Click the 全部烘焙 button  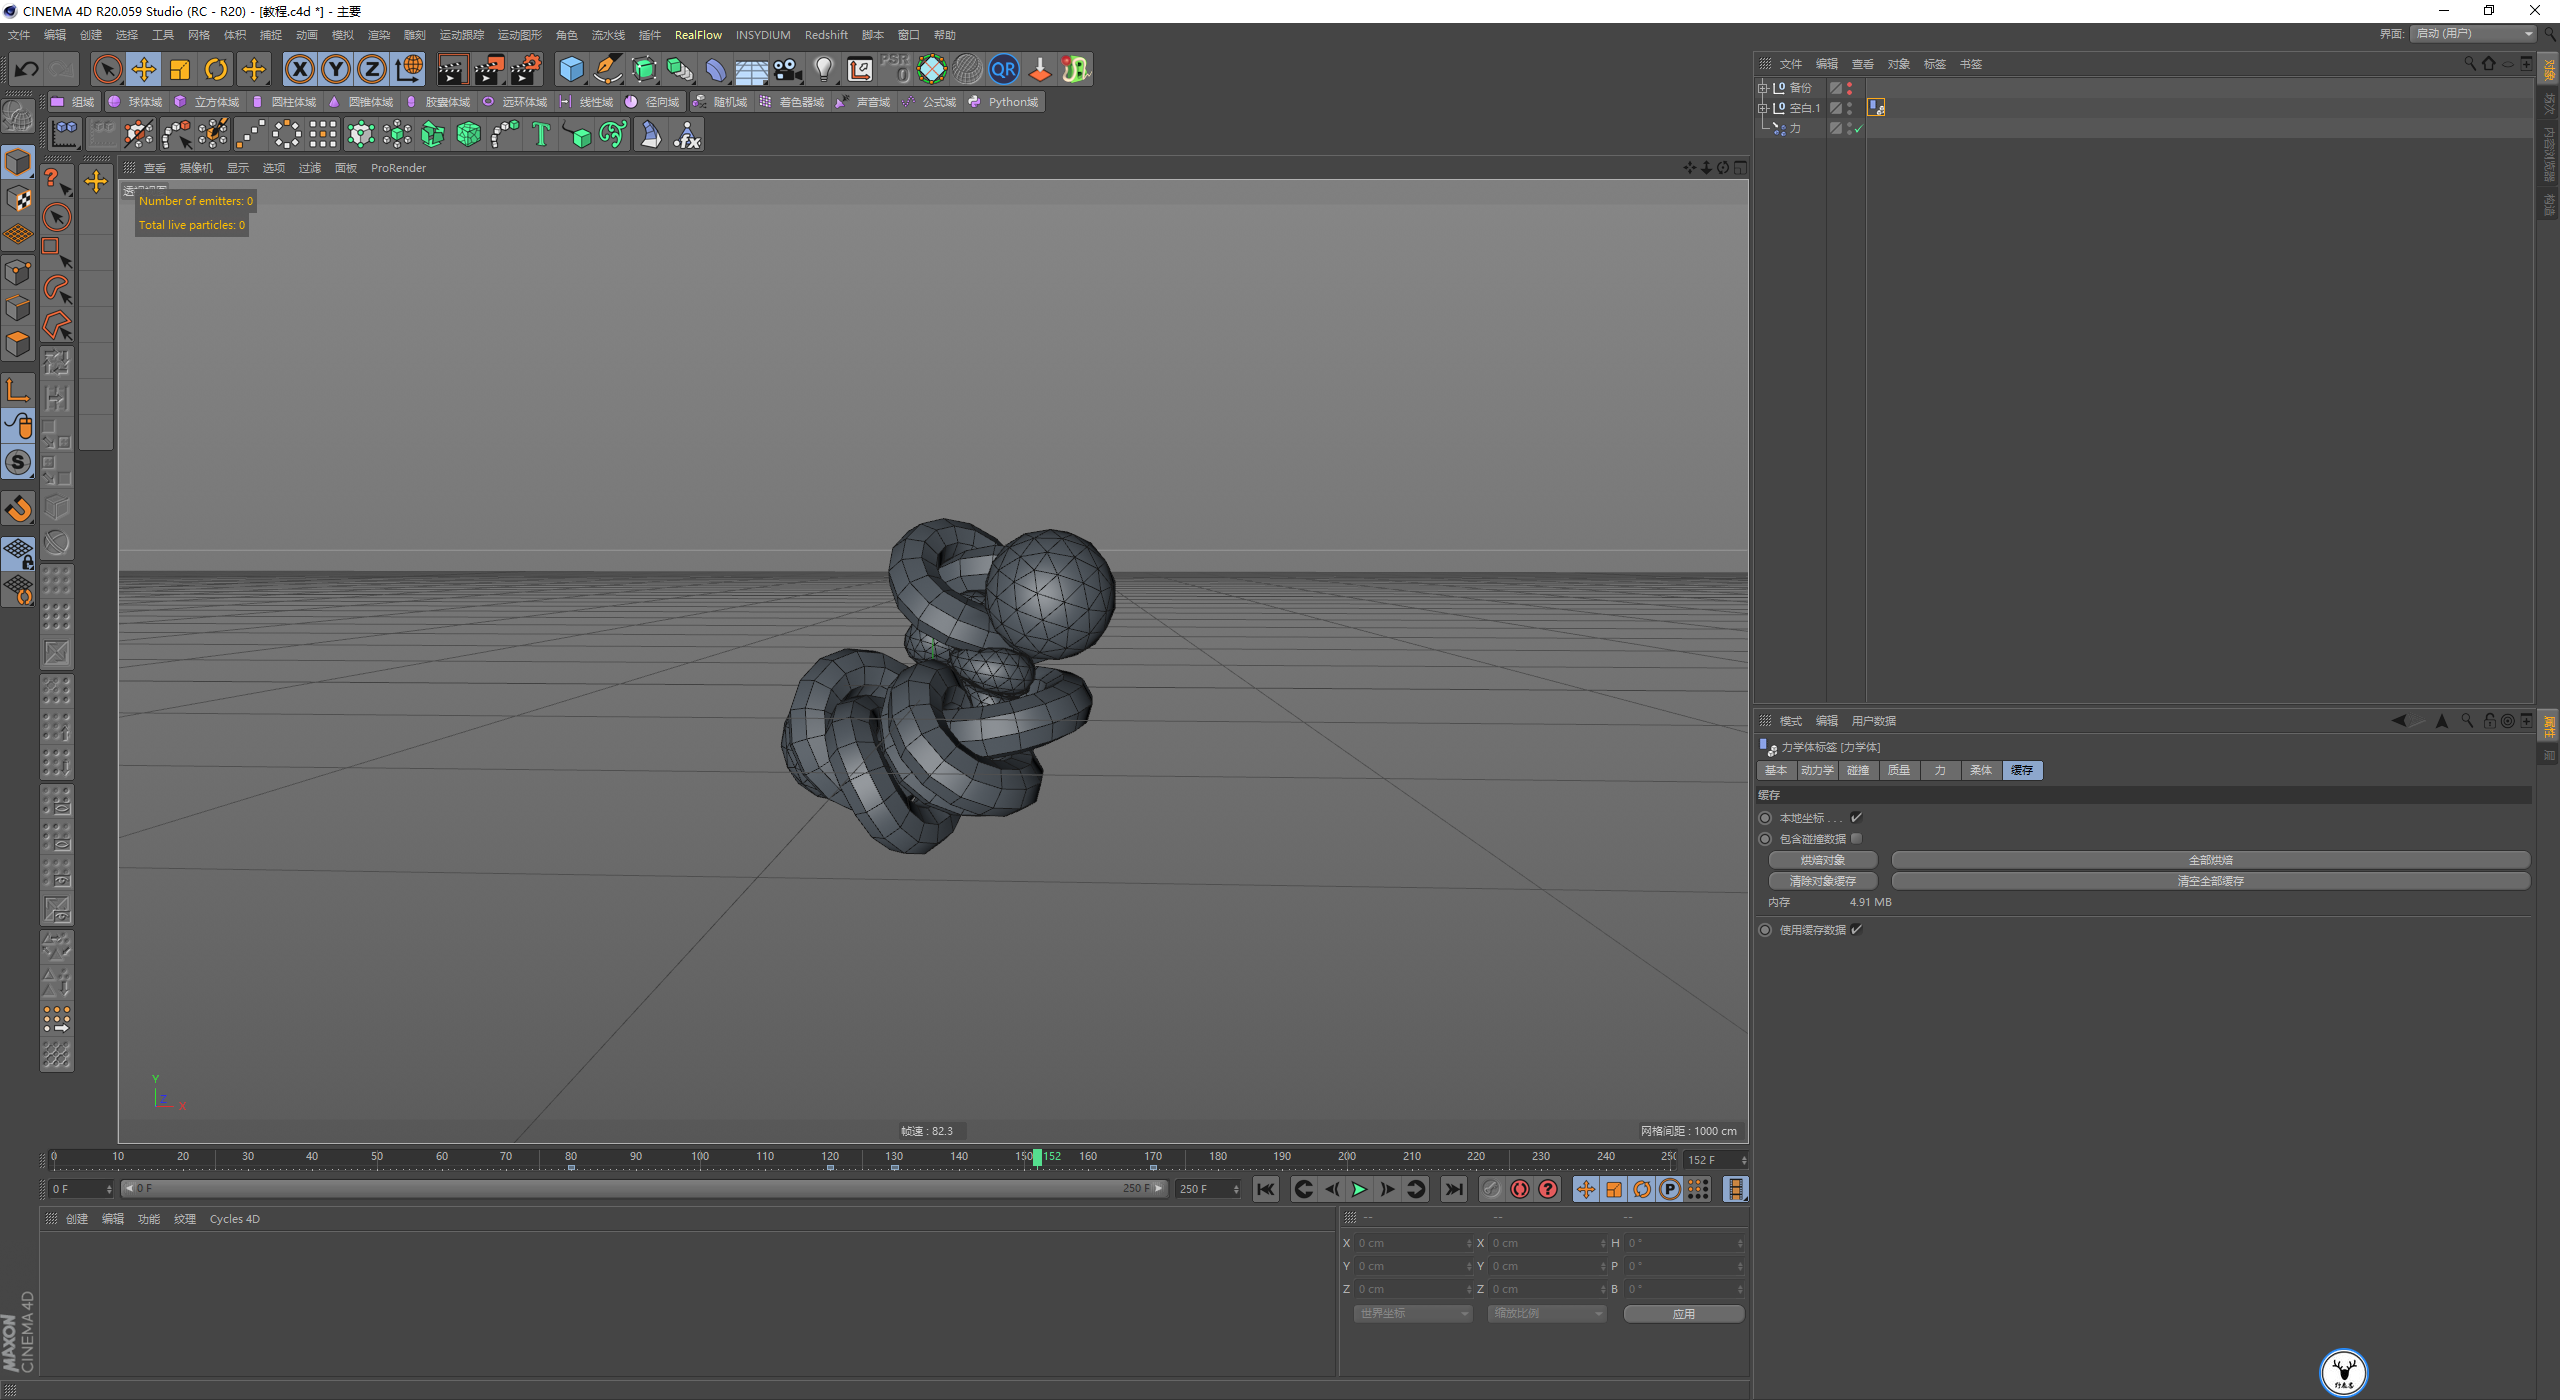[2210, 860]
